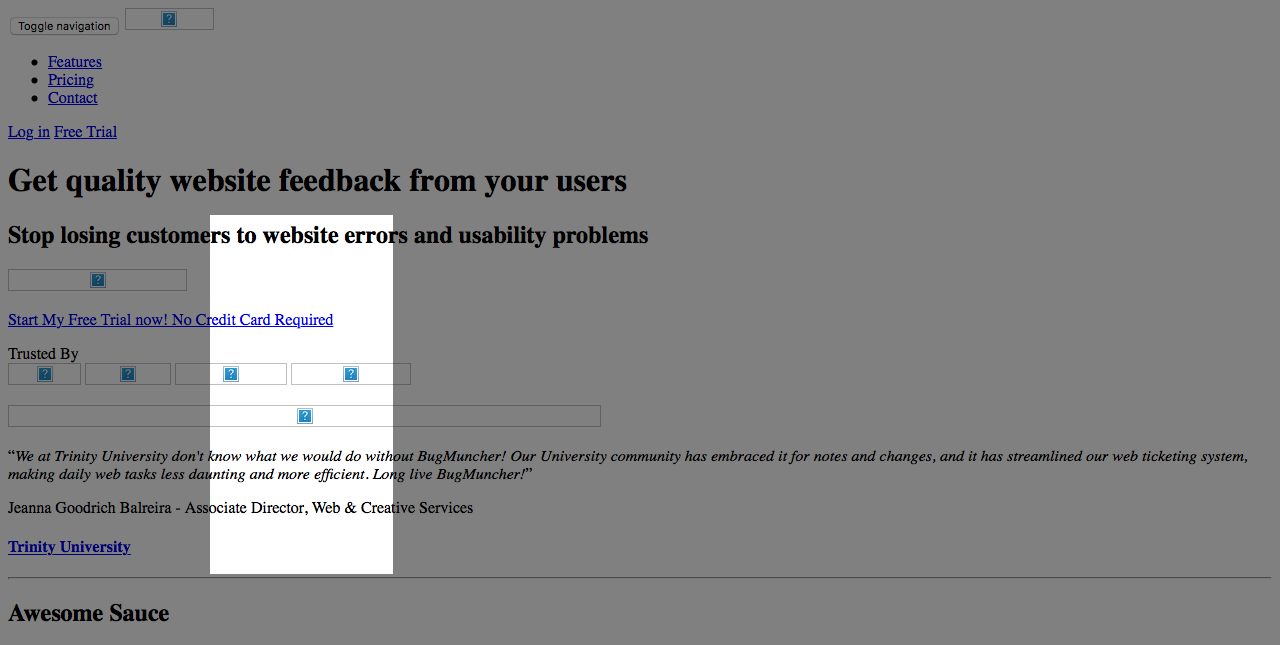The image size is (1280, 645).
Task: Open the Trinity University link
Action: [x=69, y=547]
